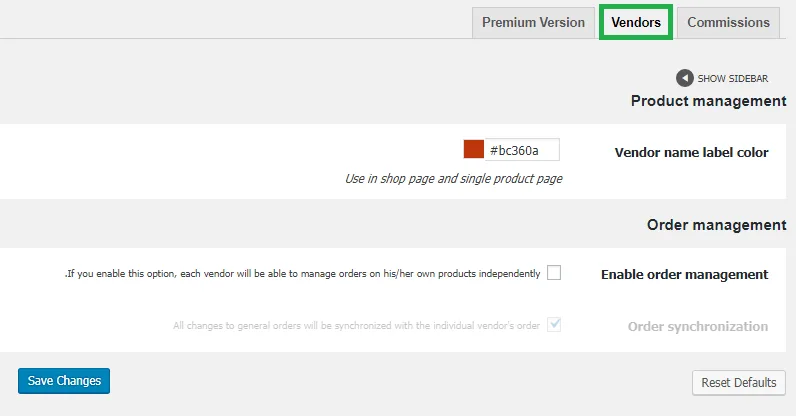Click the Reset Defaults button
796x416 pixels.
pyautogui.click(x=739, y=382)
